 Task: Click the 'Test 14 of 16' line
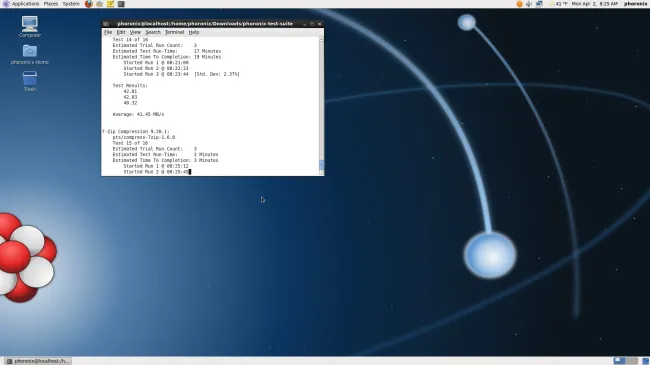point(130,40)
